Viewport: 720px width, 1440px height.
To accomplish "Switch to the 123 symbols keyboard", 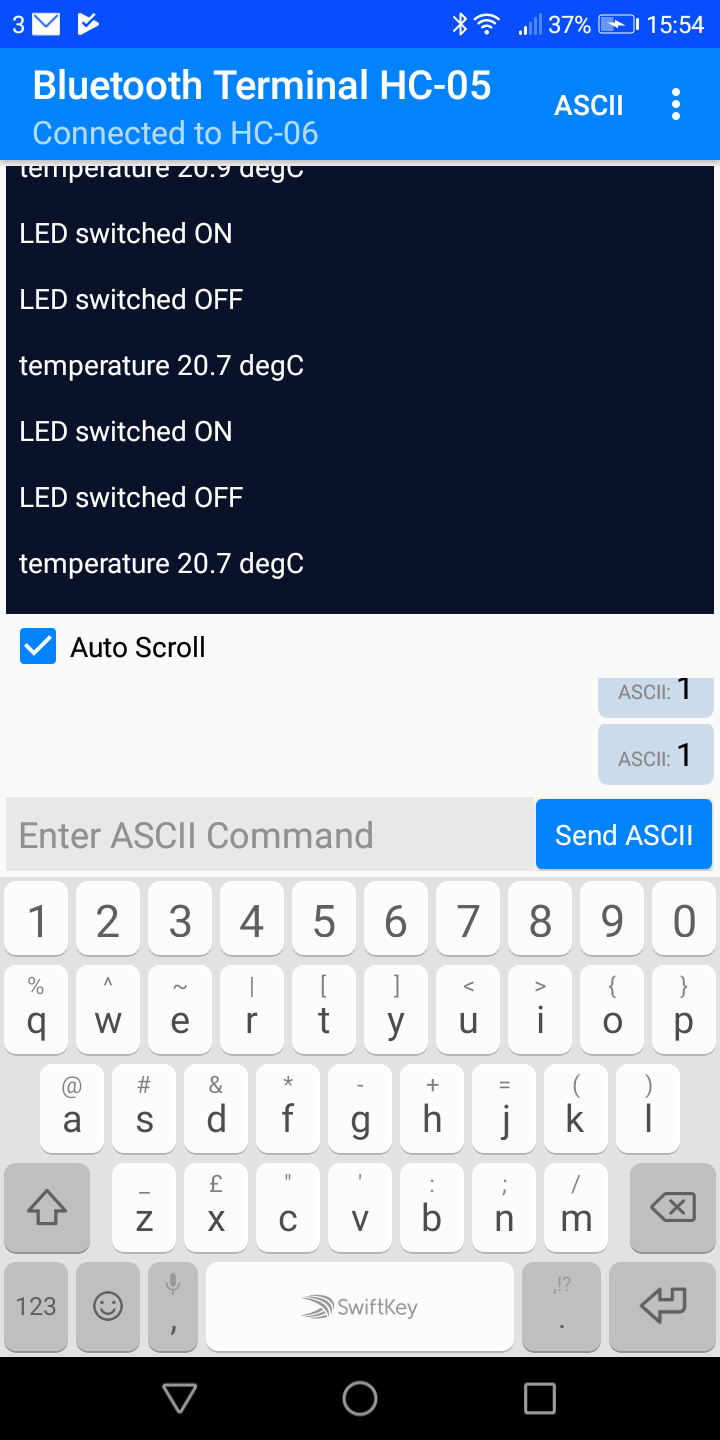I will tap(36, 1306).
